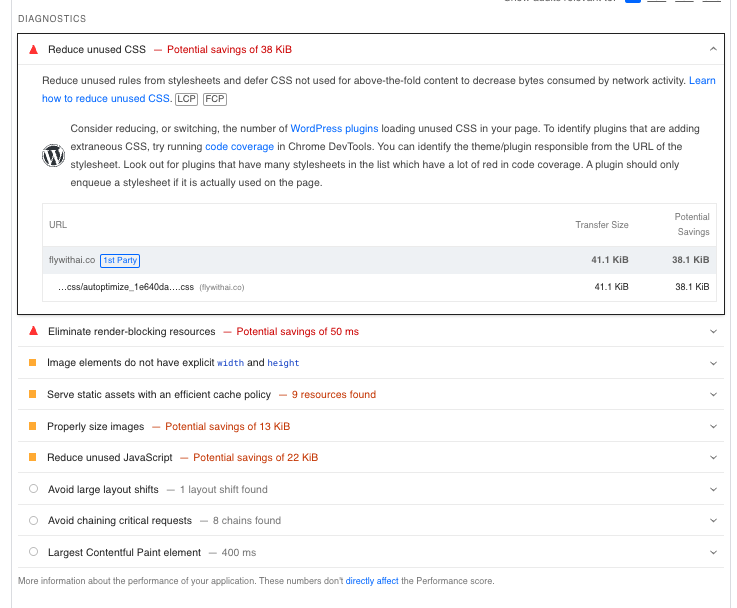Click the orange square beside Reduce unused JavaScript
The height and width of the screenshot is (608, 737).
(x=33, y=458)
